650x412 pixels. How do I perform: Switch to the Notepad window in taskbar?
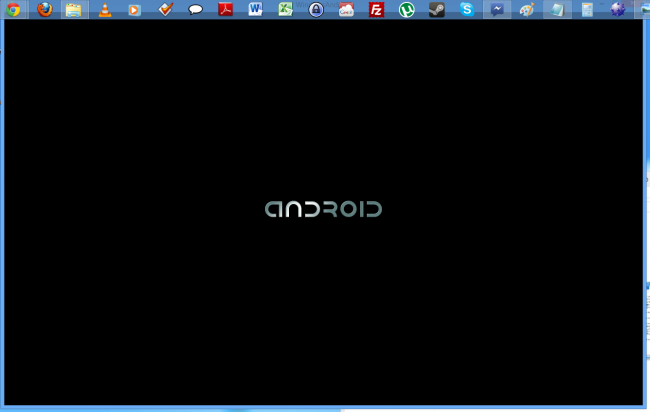(557, 10)
